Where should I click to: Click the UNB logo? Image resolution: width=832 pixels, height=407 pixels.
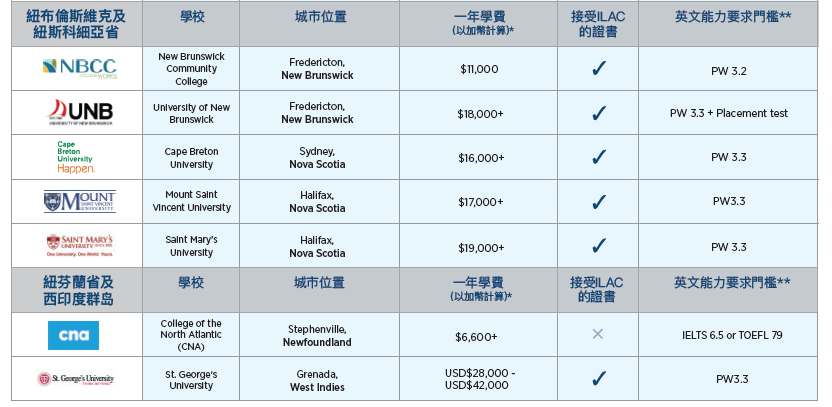coord(79,112)
